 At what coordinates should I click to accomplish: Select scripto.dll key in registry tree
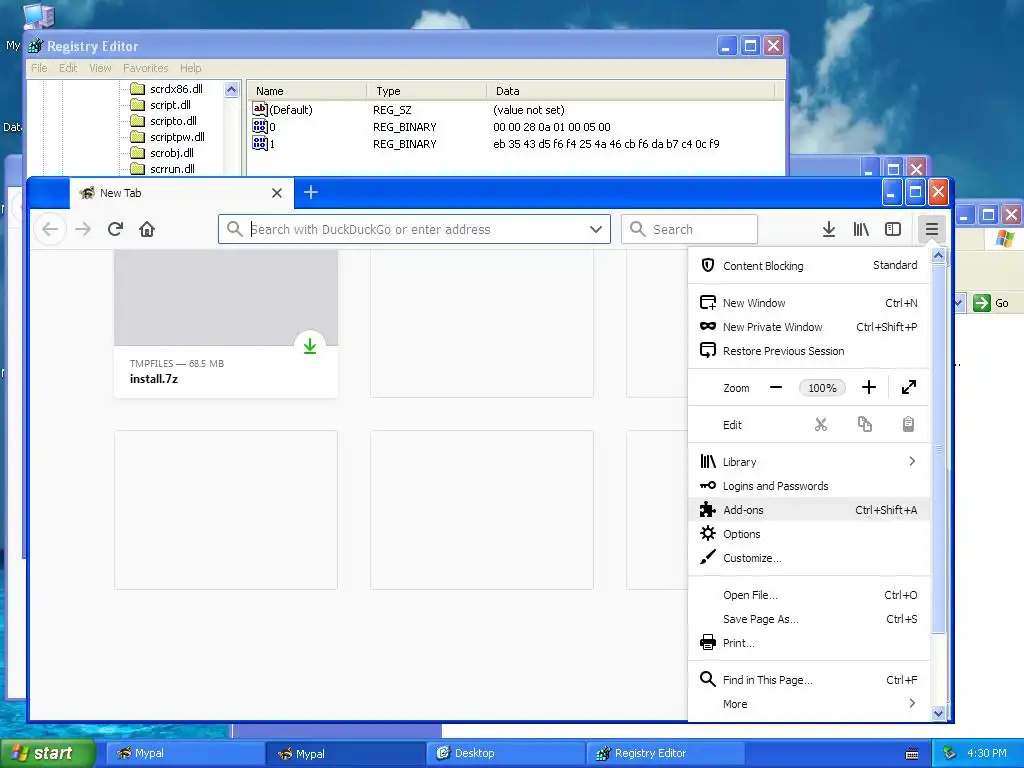click(x=173, y=121)
